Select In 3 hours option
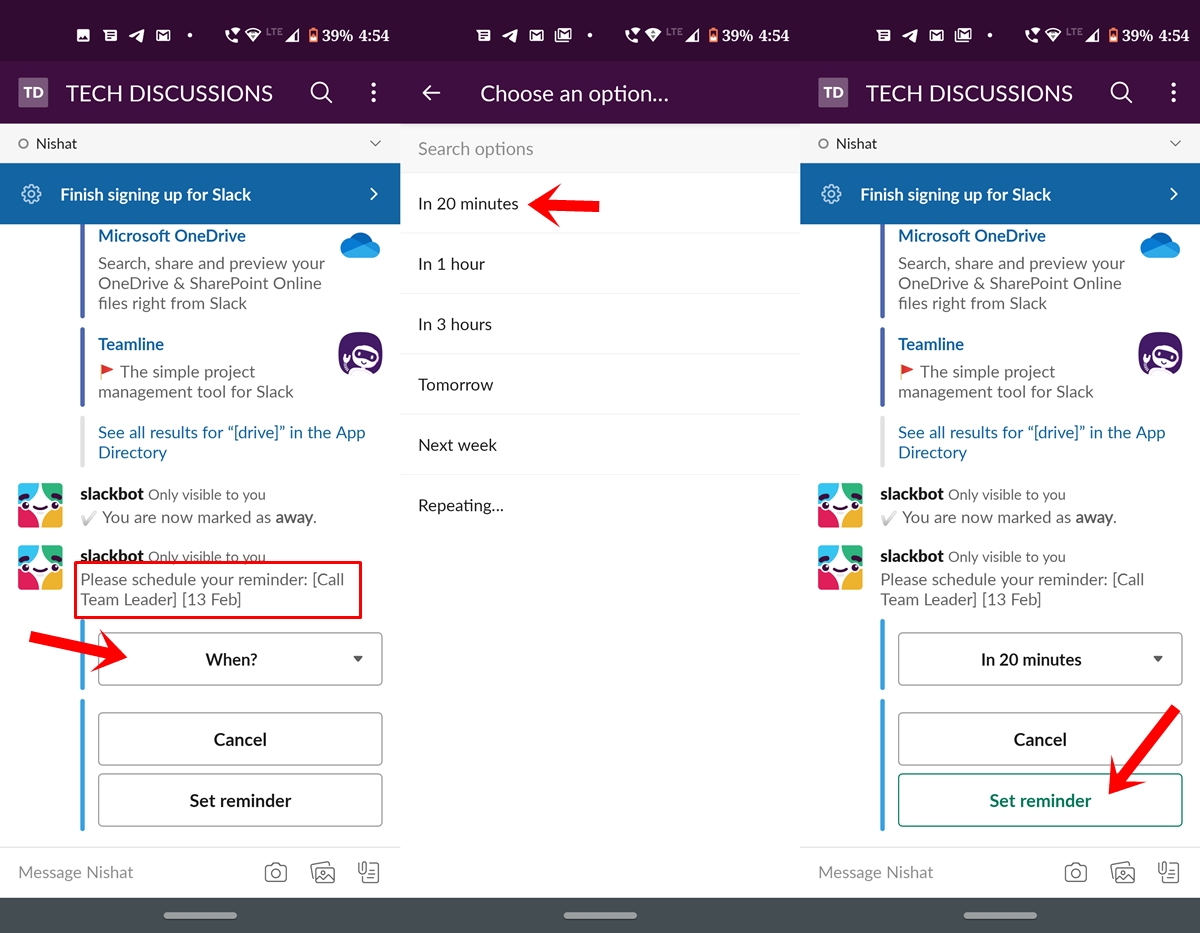The image size is (1200, 933). 600,324
